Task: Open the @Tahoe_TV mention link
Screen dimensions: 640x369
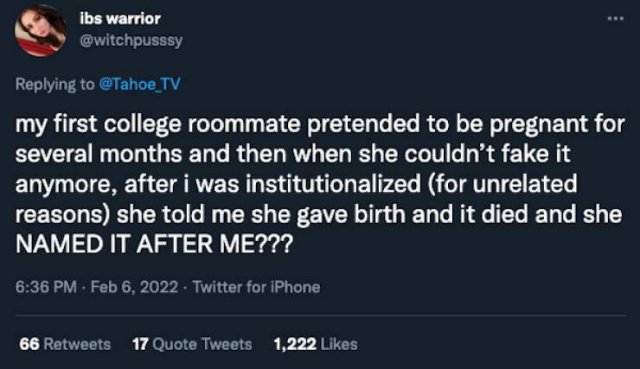Action: coord(140,84)
